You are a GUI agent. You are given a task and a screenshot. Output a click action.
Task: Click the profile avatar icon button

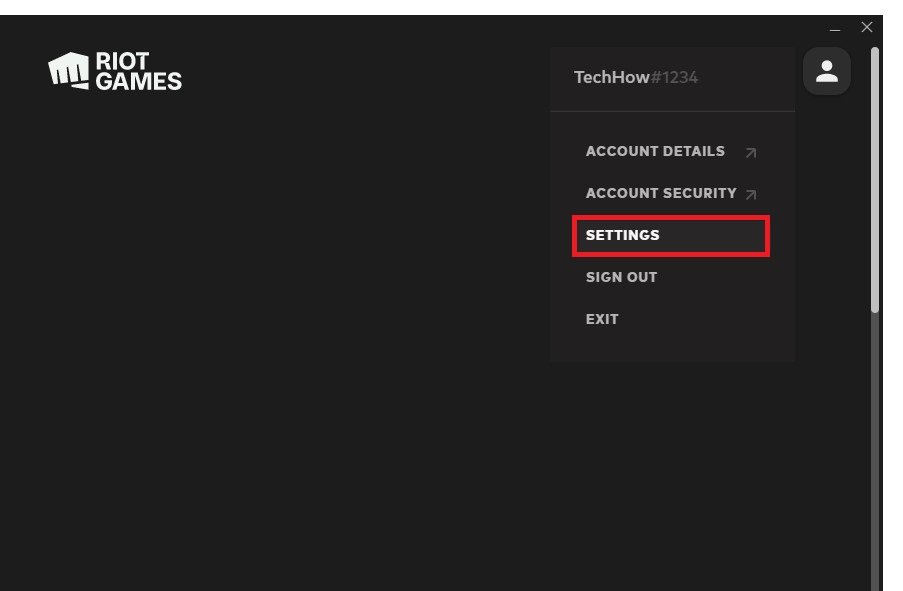[826, 71]
